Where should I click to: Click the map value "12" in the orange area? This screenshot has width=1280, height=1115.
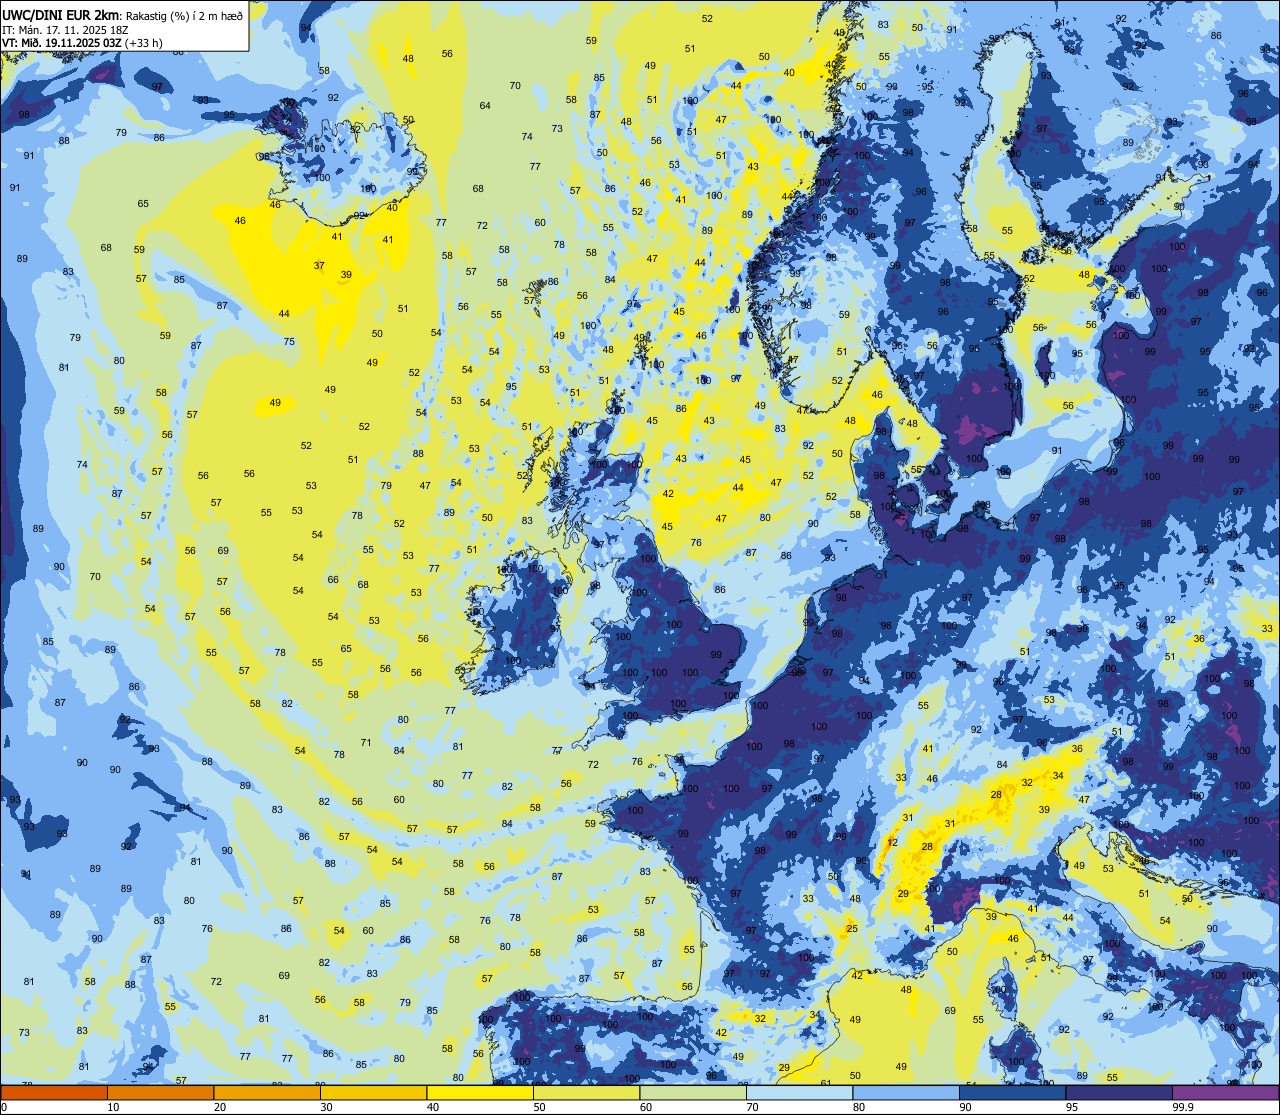point(892,843)
